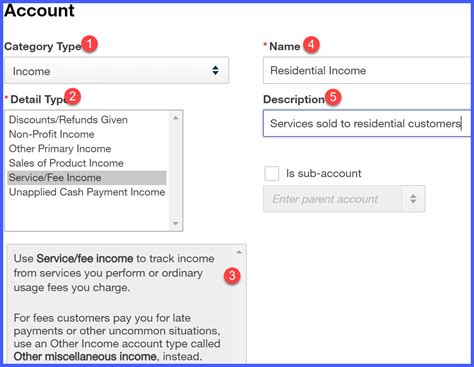
Task: Click the red number 3 callout badge
Action: pos(232,275)
